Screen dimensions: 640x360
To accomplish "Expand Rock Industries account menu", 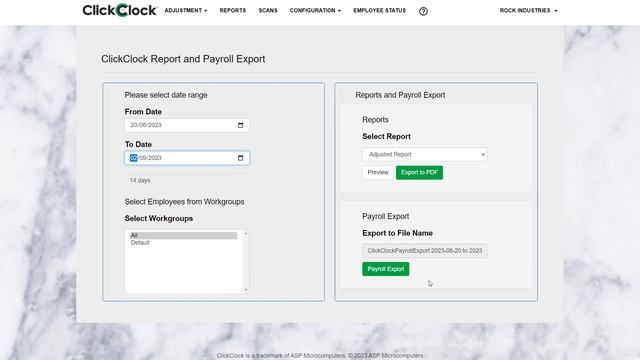I will coord(528,10).
